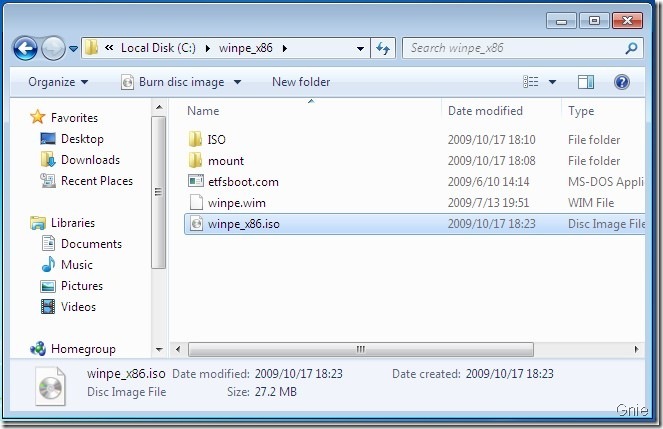Sort by Name column header
The width and height of the screenshot is (663, 429).
[203, 111]
